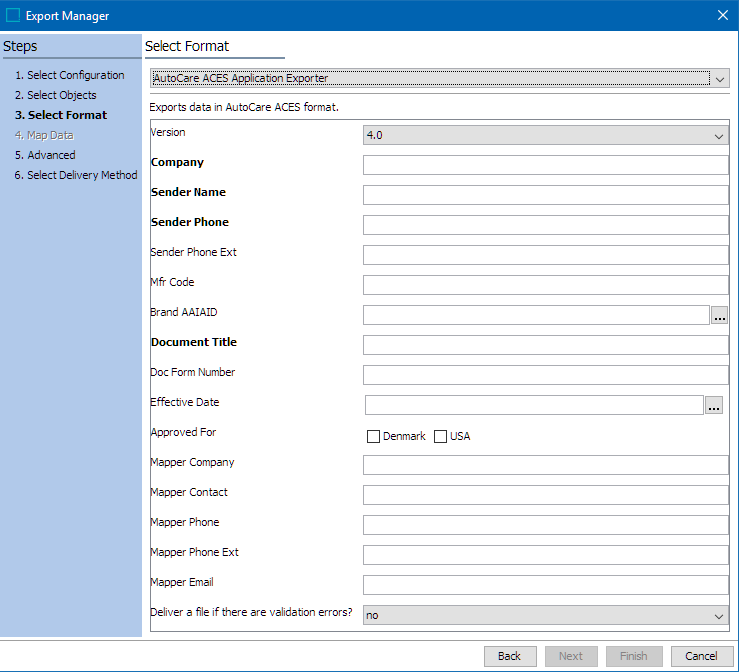
Task: Click the Next button
Action: pyautogui.click(x=571, y=656)
